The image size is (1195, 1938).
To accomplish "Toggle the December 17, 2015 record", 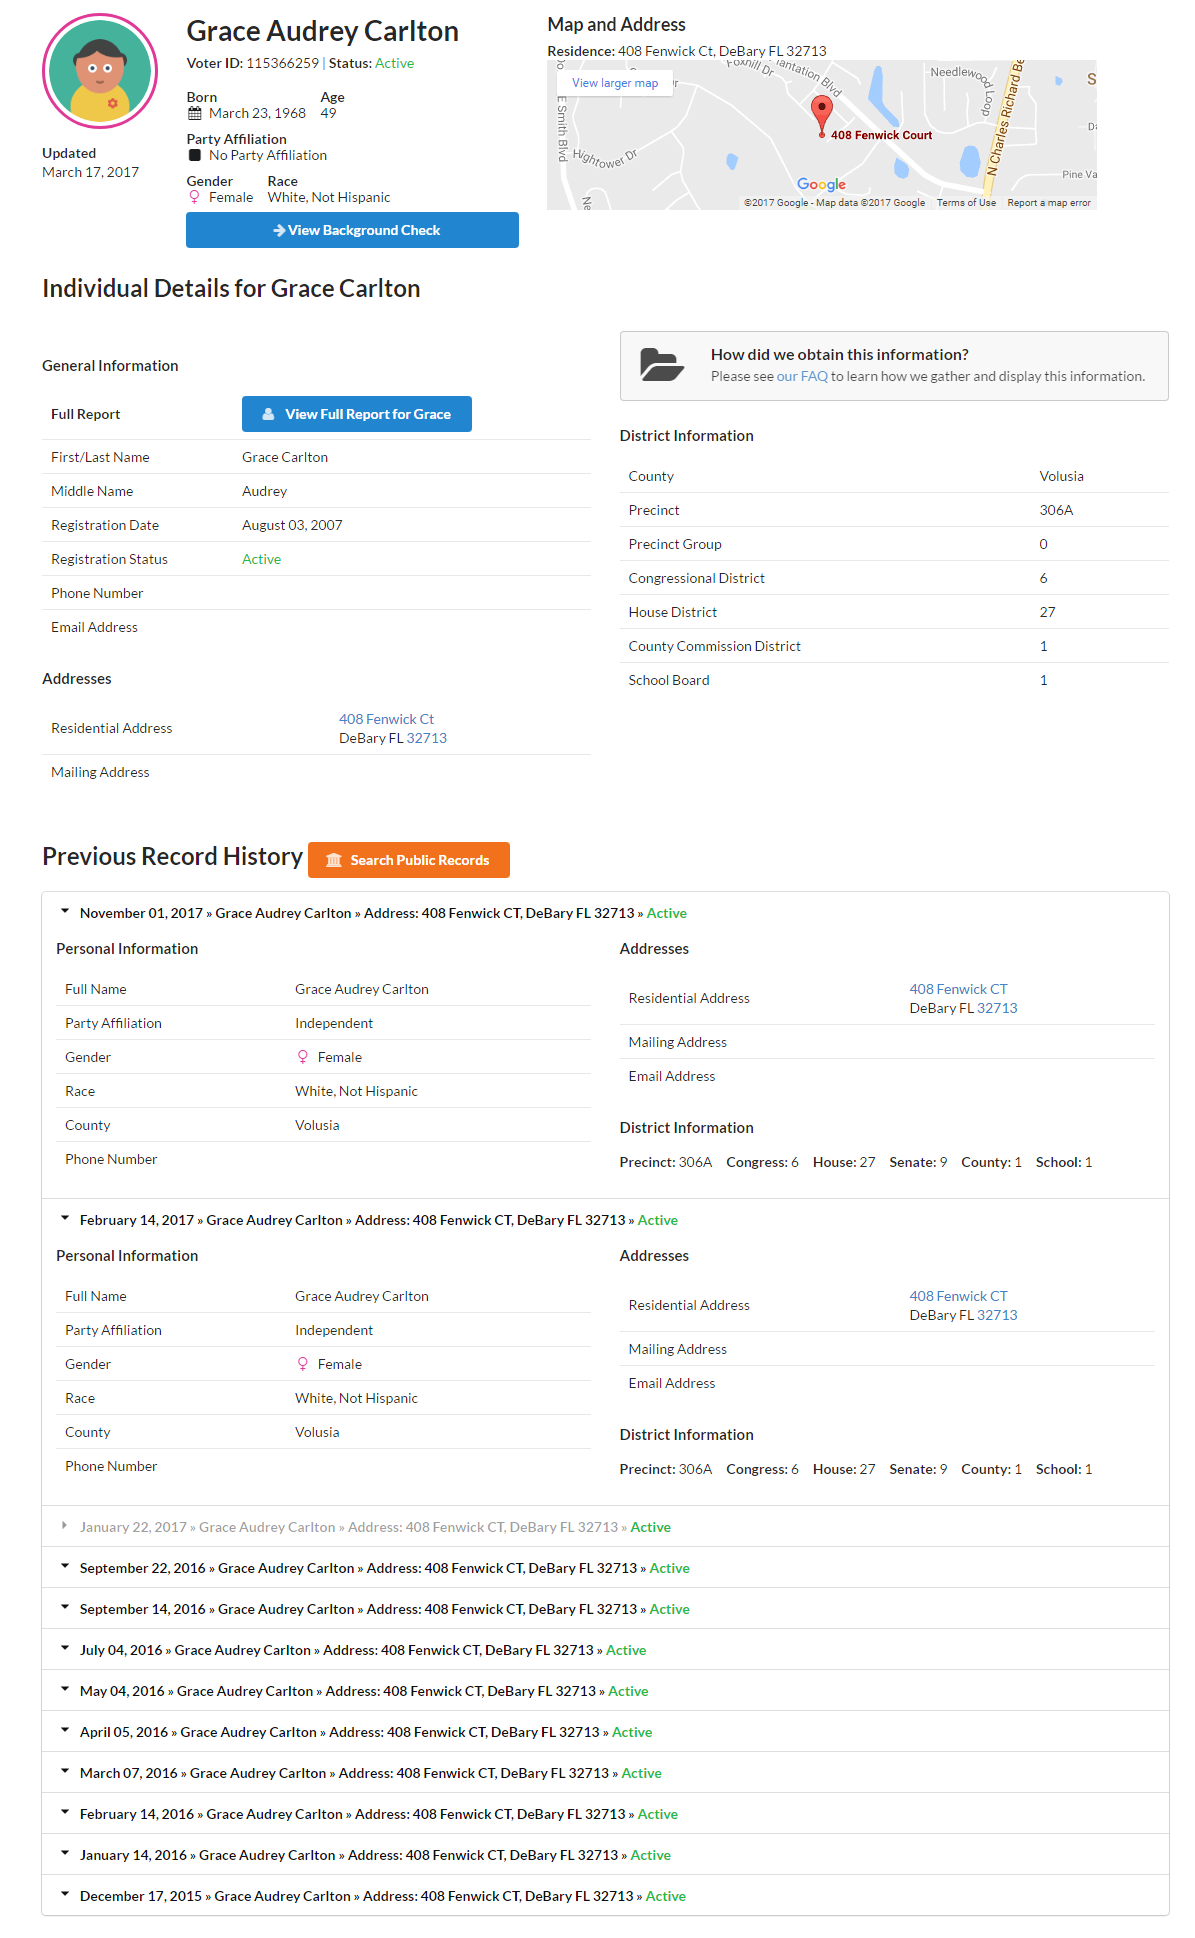I will 605,1896.
